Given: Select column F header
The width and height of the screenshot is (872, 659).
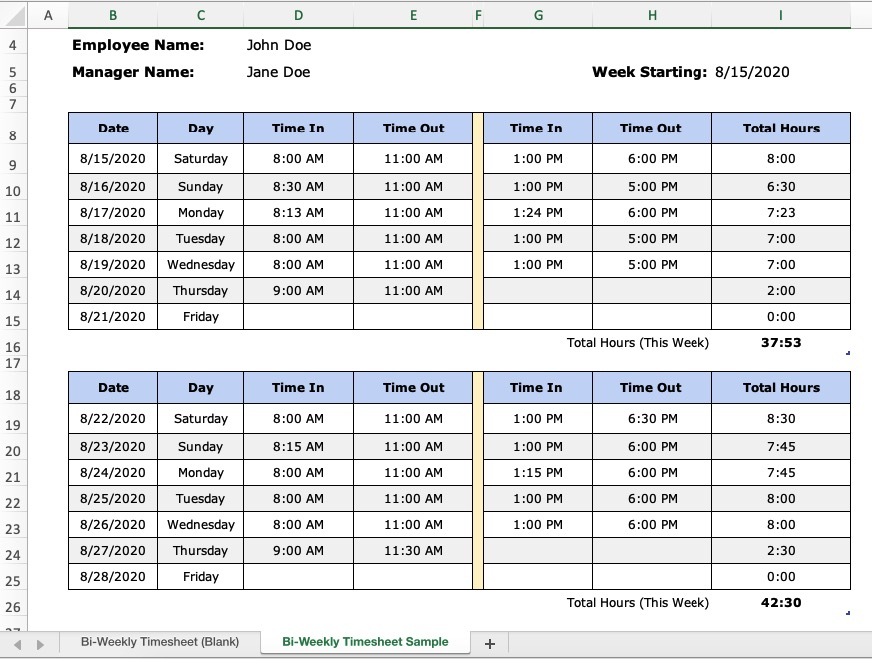Looking at the screenshot, I should pyautogui.click(x=478, y=16).
